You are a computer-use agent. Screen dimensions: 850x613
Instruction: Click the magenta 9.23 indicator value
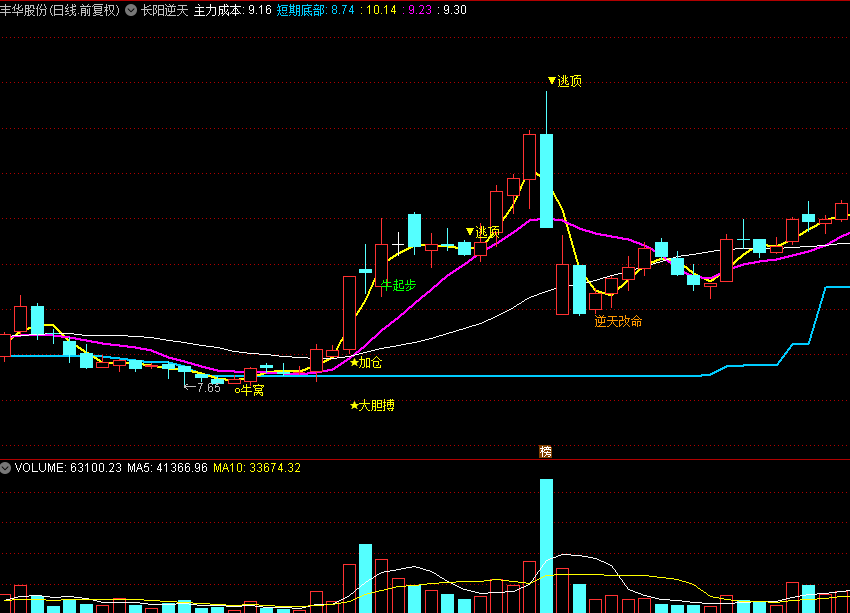pyautogui.click(x=420, y=10)
